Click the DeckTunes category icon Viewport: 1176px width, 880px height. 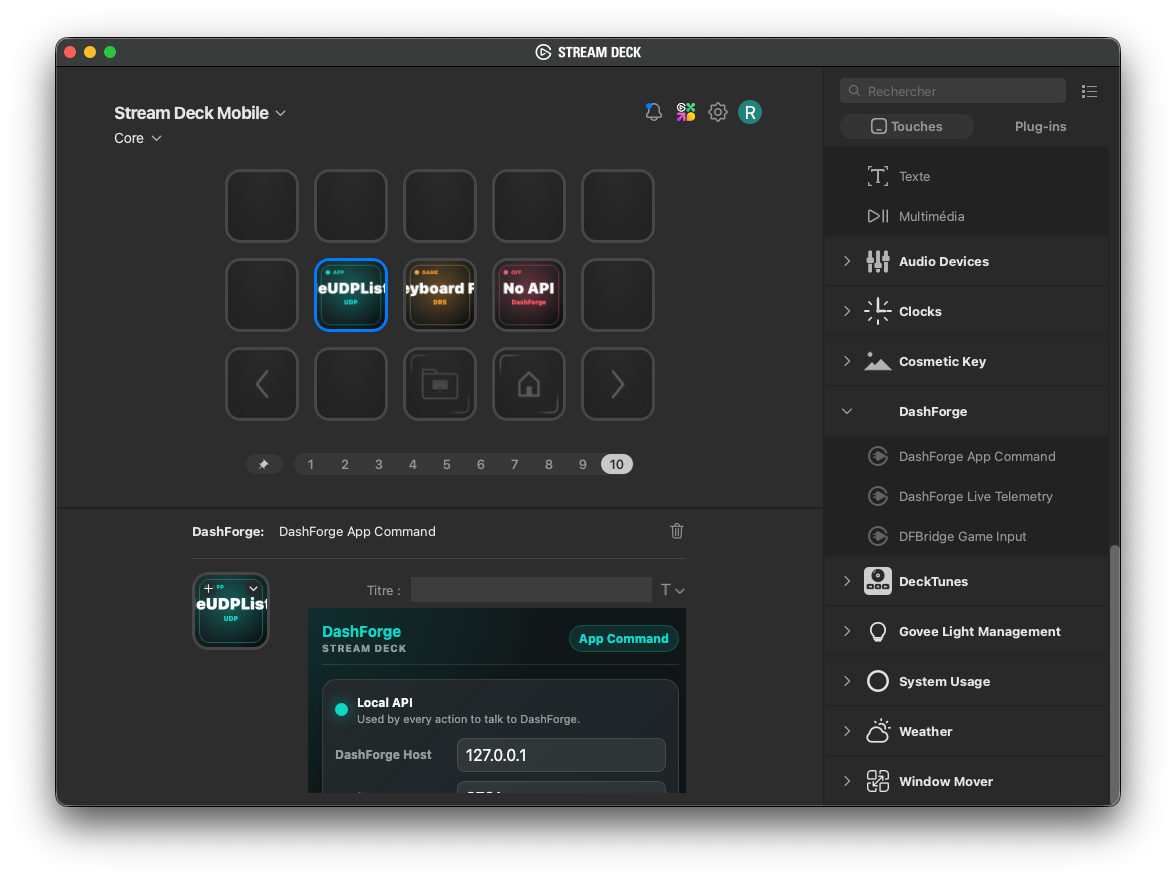pos(878,581)
